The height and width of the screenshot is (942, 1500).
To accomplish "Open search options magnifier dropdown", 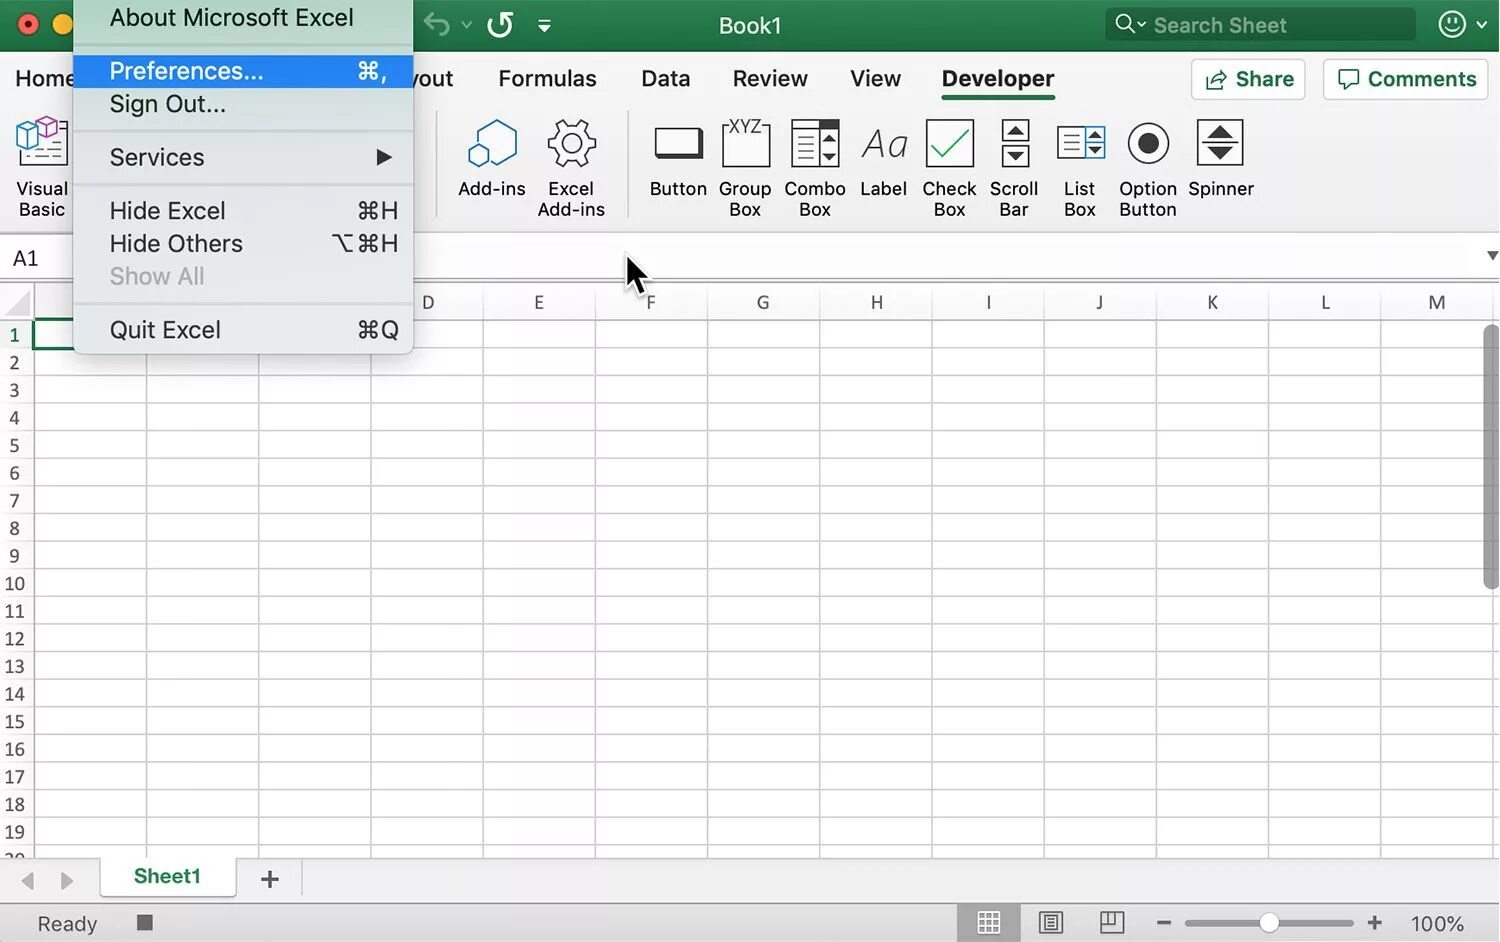I will pyautogui.click(x=1130, y=24).
